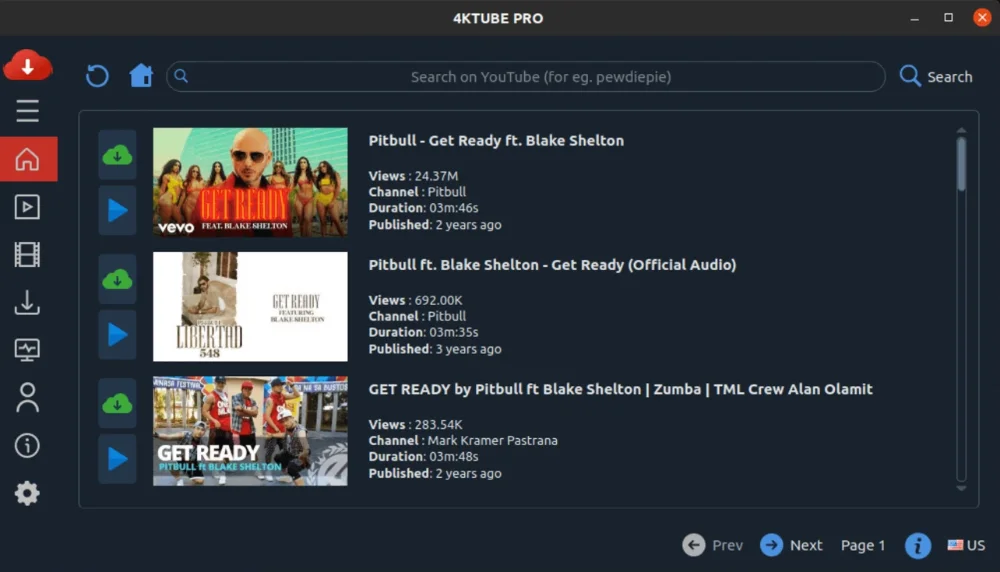Image resolution: width=1000 pixels, height=572 pixels.
Task: Click the scrollbar up arrow
Action: click(x=961, y=130)
